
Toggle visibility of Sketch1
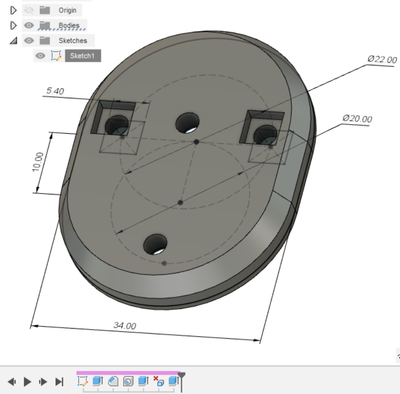[x=40, y=56]
